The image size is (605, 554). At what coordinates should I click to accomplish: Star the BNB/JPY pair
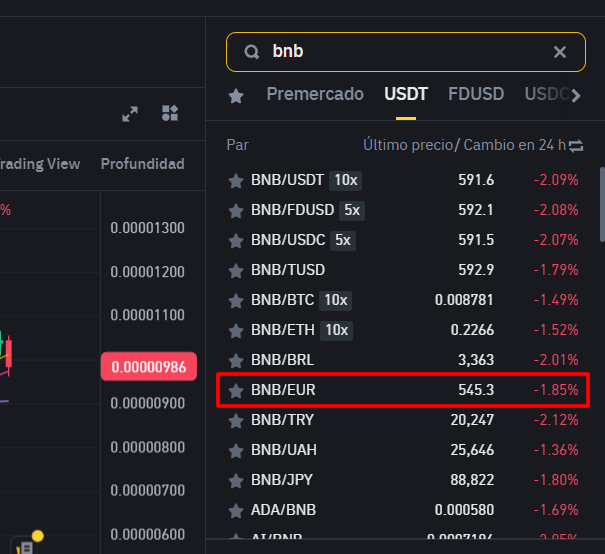(236, 480)
